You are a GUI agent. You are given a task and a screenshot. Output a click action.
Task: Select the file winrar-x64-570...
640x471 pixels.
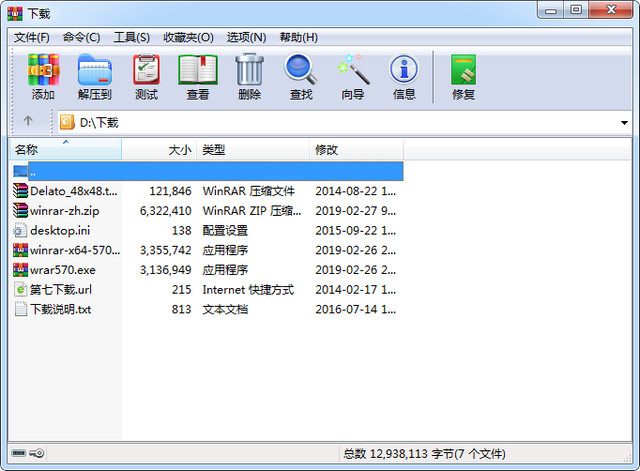[75, 250]
